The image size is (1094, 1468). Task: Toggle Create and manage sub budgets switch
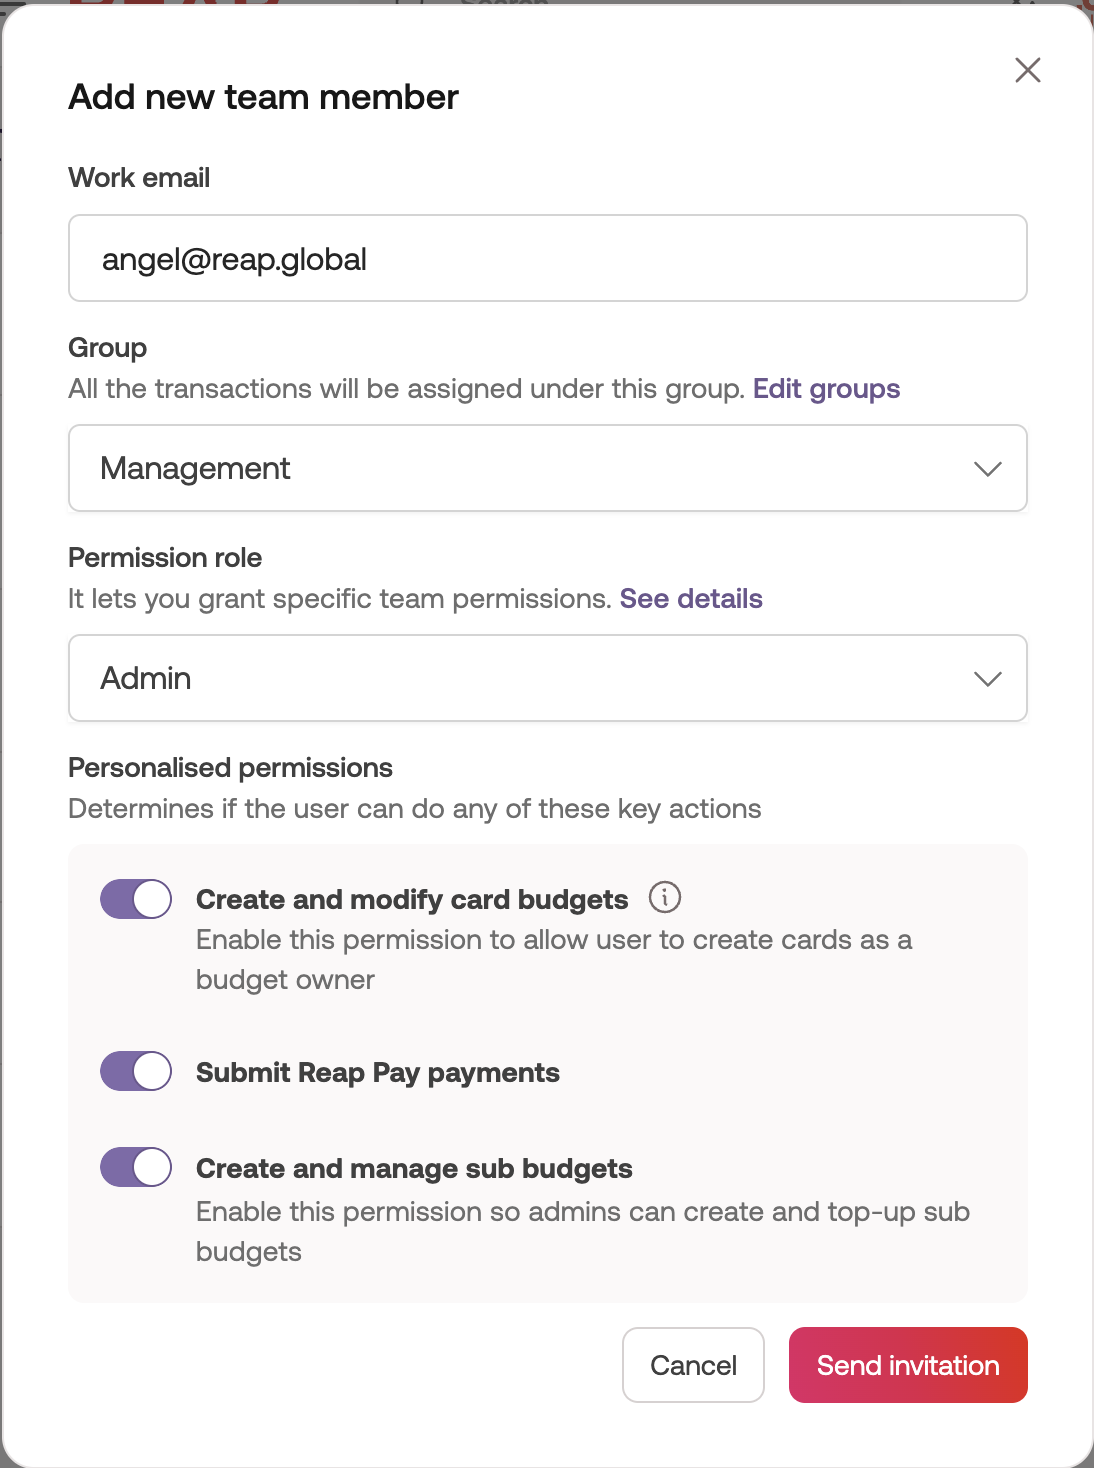(136, 1167)
